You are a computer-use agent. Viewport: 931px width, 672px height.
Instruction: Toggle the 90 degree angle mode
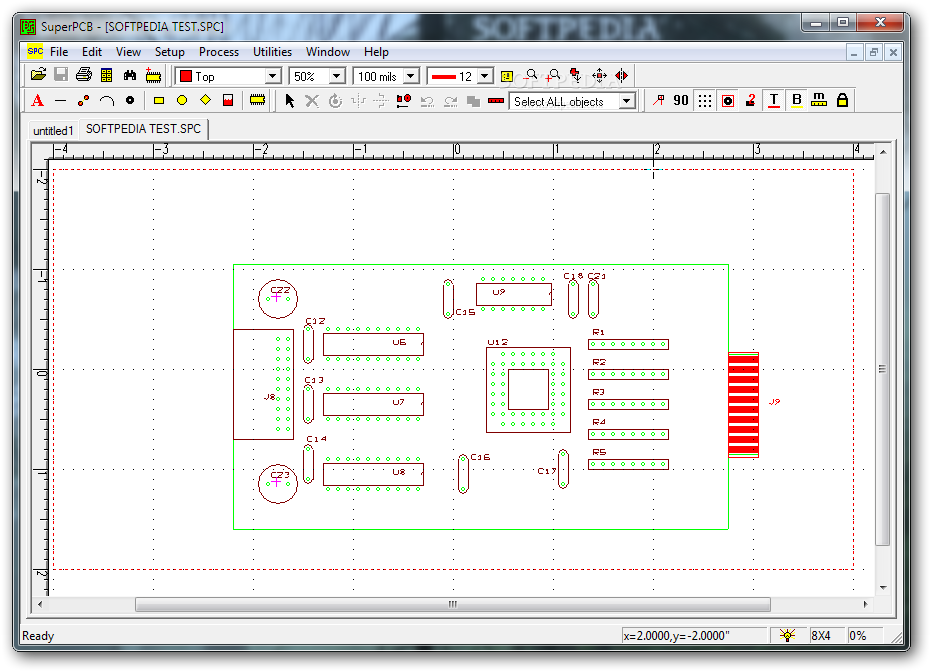[681, 100]
